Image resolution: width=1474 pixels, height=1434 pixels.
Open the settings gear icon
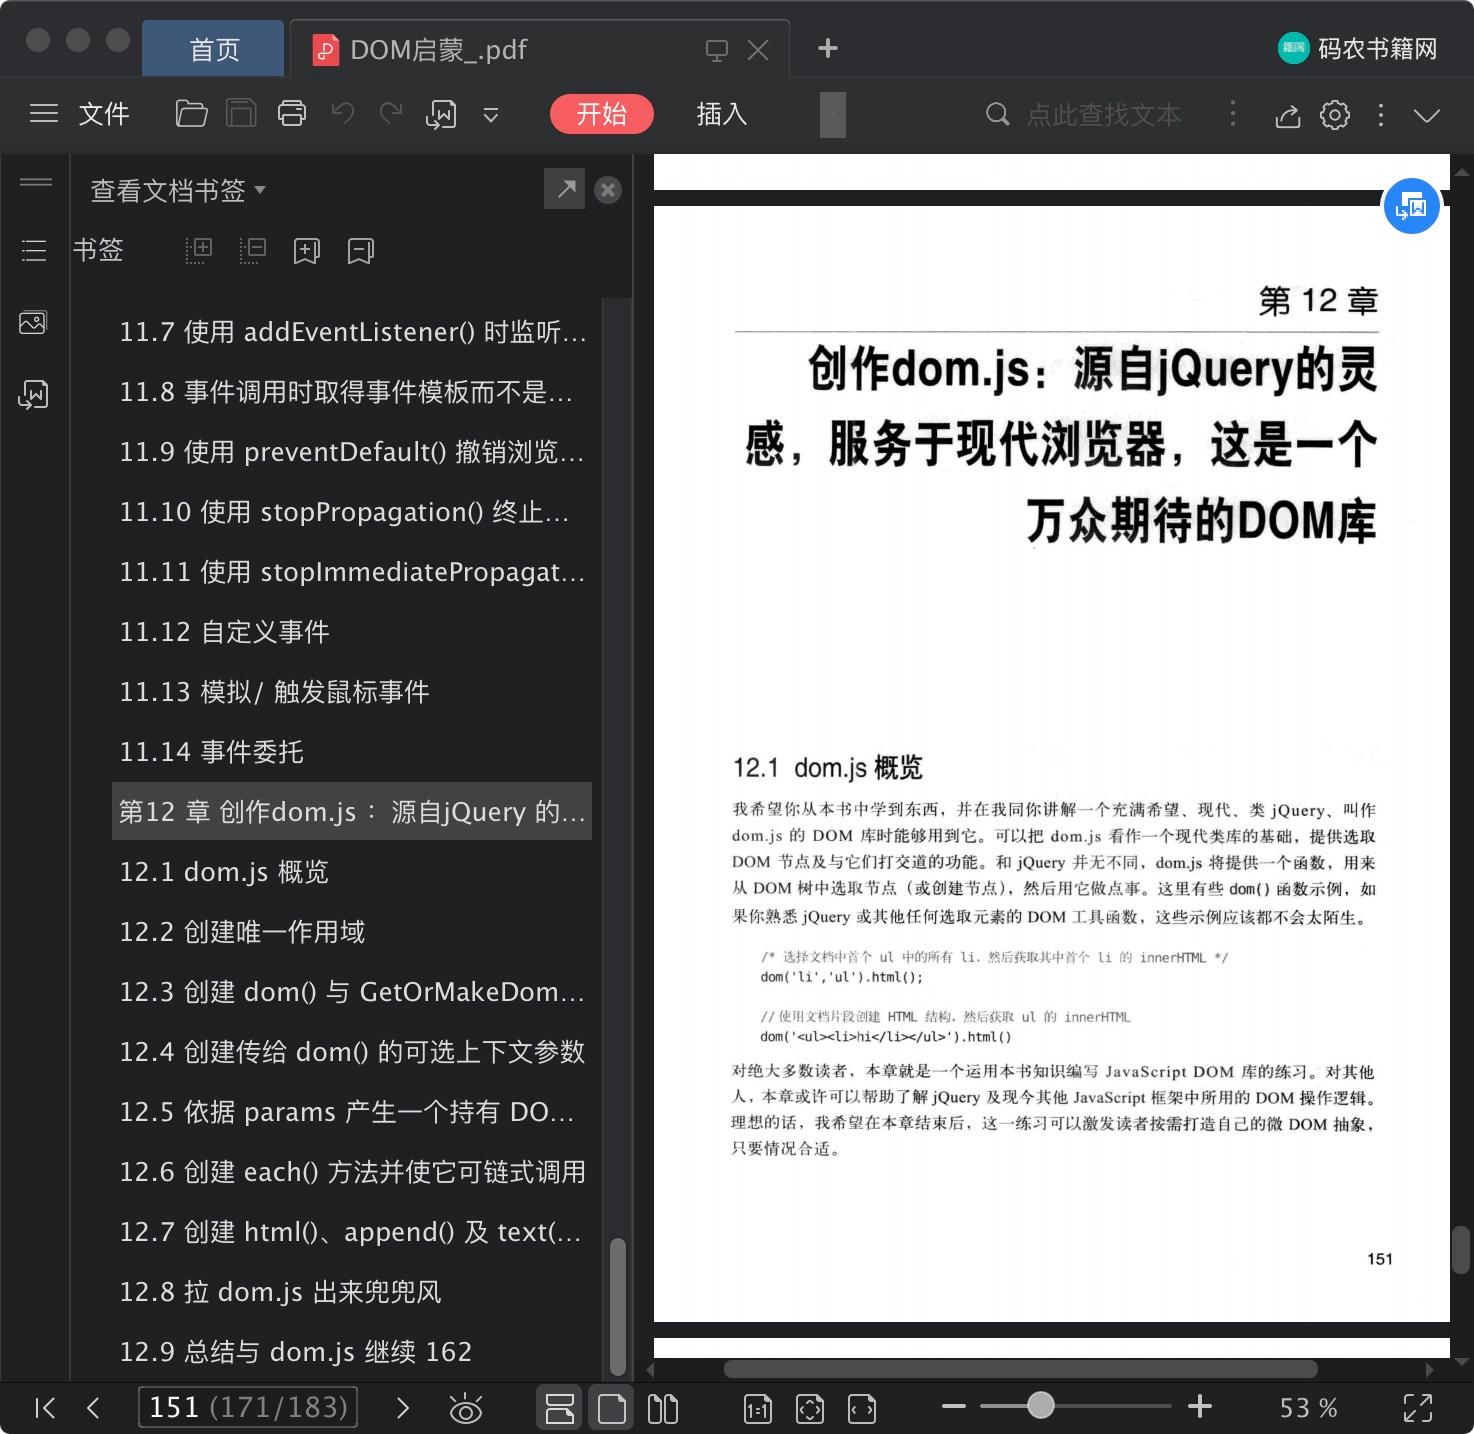(1335, 115)
